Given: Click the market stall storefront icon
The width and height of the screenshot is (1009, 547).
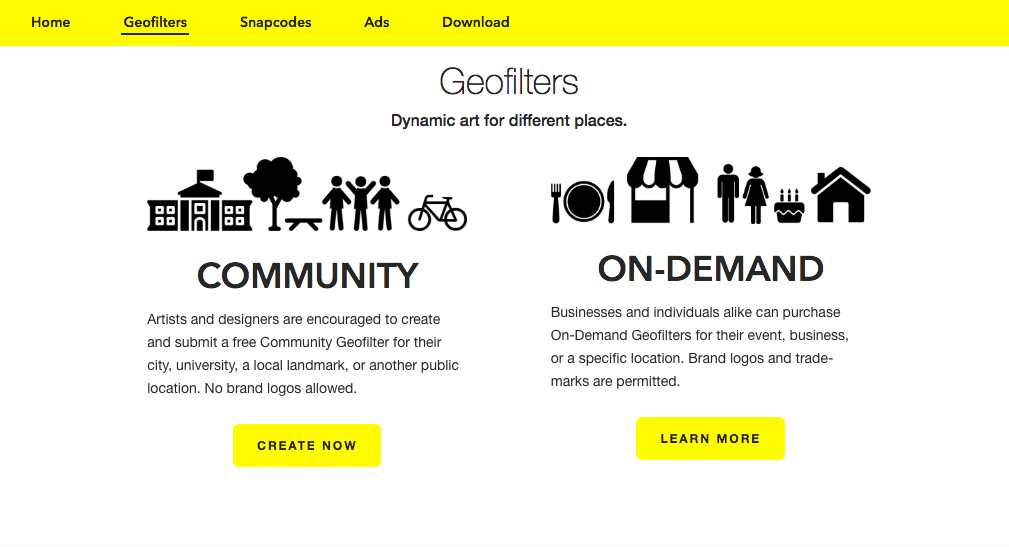Looking at the screenshot, I should click(x=662, y=190).
